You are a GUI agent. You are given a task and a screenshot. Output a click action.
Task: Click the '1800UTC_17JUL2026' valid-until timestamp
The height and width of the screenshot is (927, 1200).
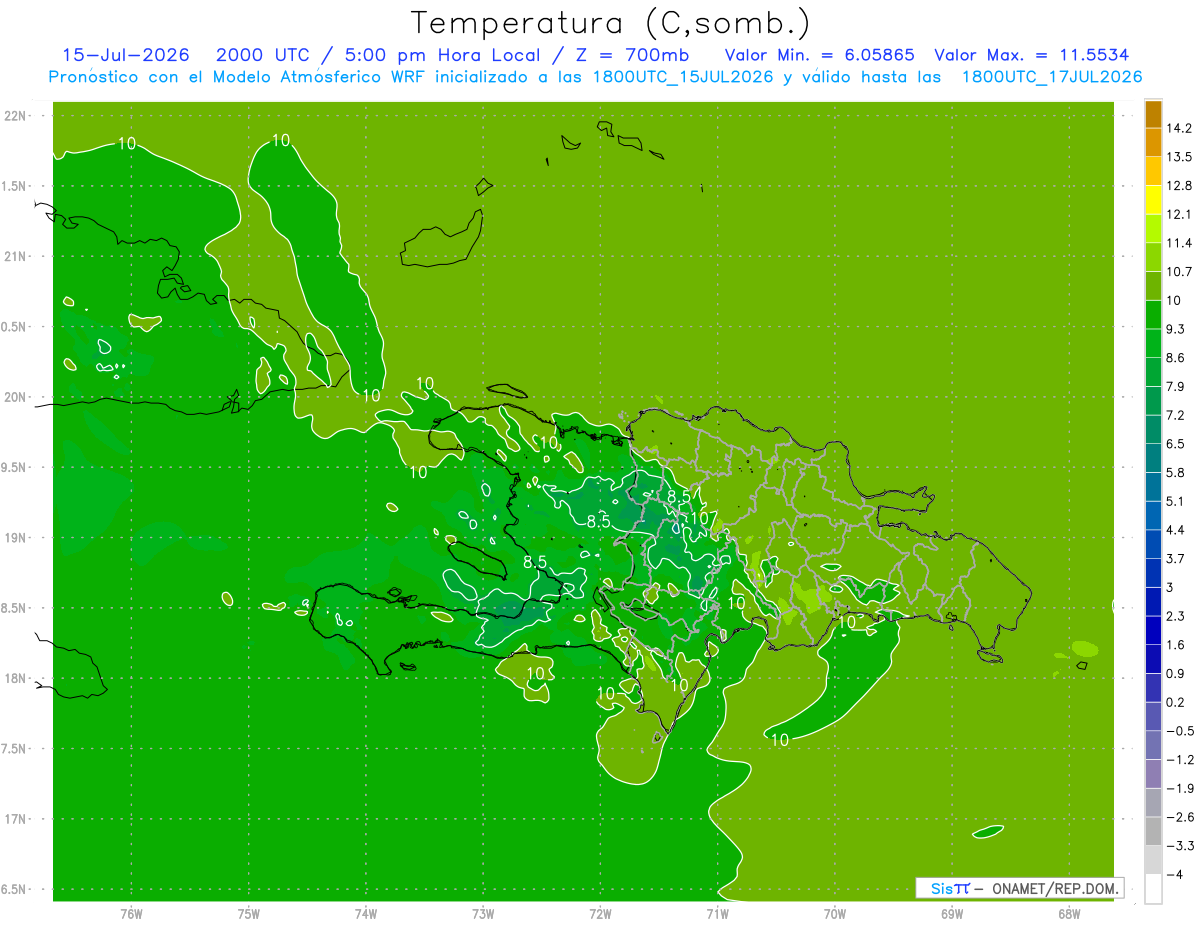[x=1052, y=77]
